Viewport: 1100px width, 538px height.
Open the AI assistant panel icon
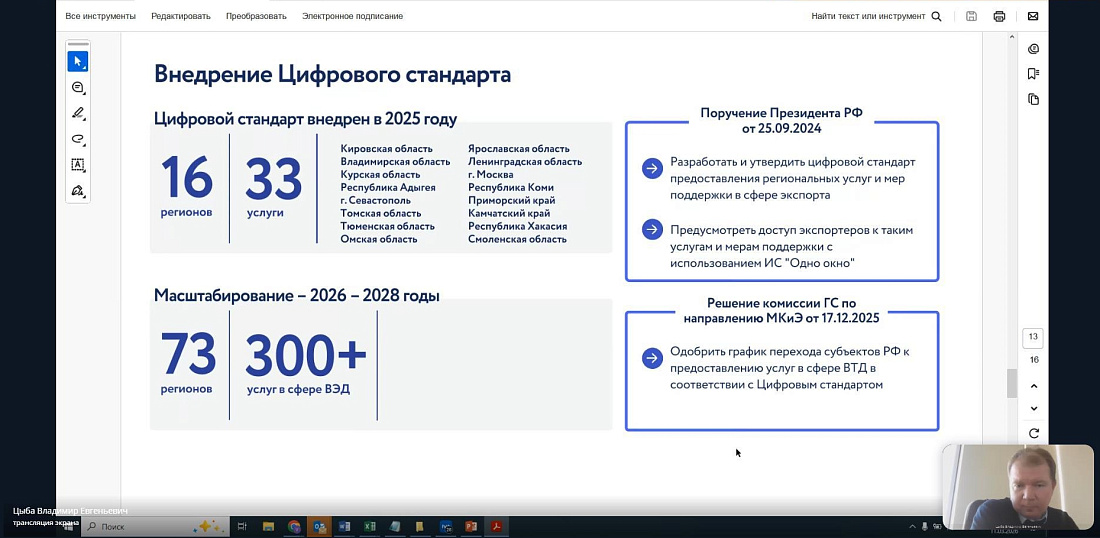pyautogui.click(x=1033, y=49)
